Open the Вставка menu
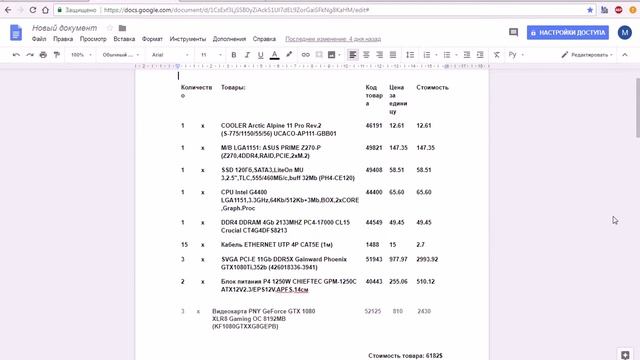 124,39
